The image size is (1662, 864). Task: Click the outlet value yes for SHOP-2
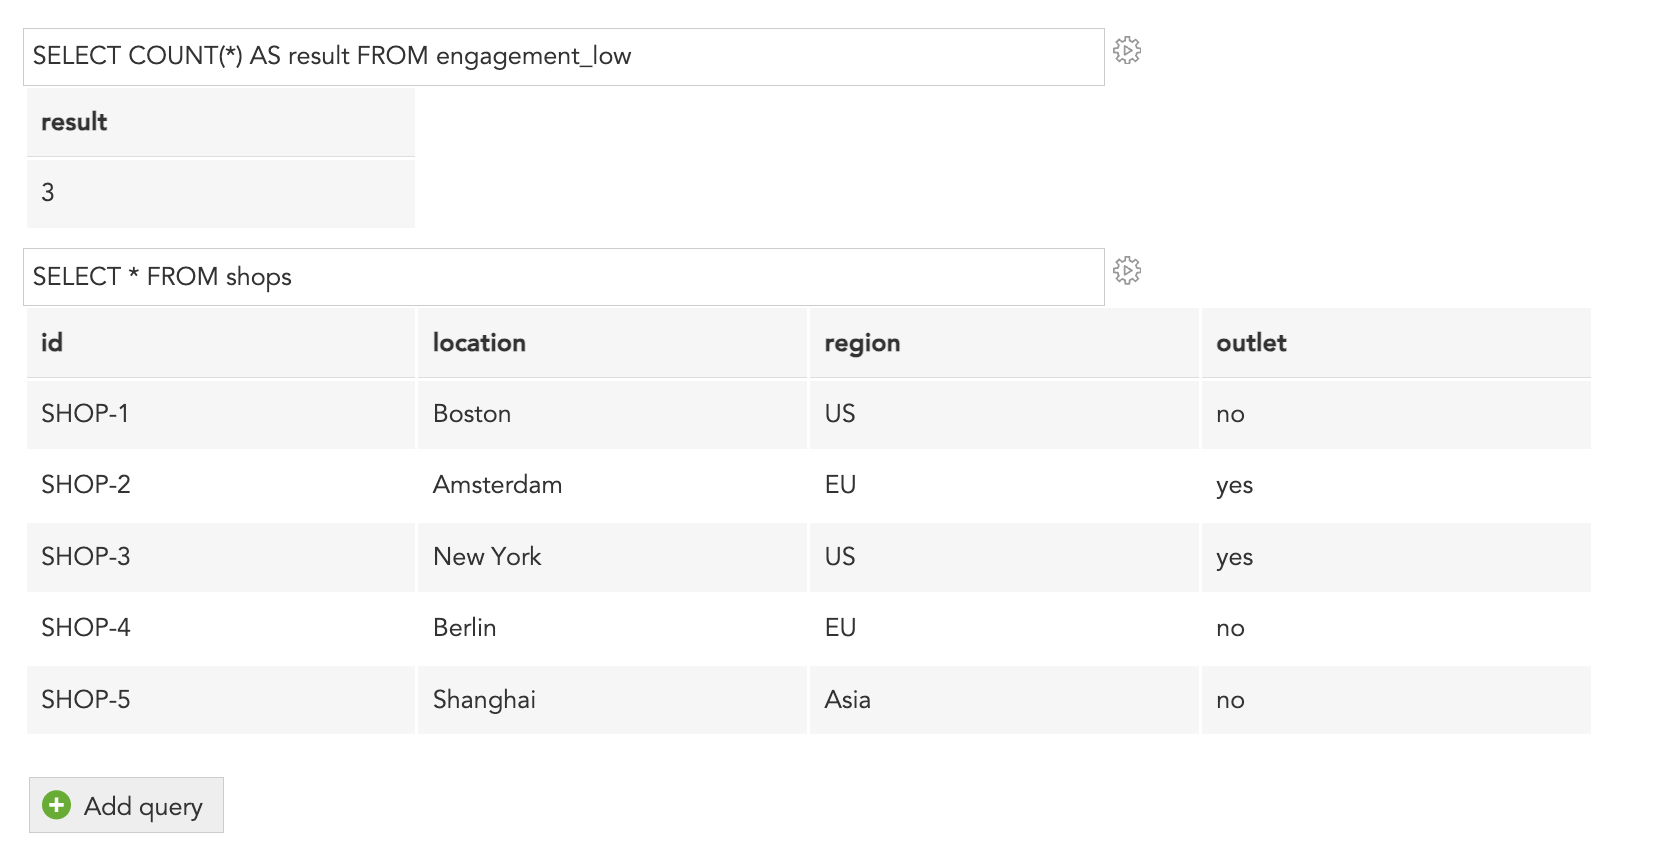1396,485
